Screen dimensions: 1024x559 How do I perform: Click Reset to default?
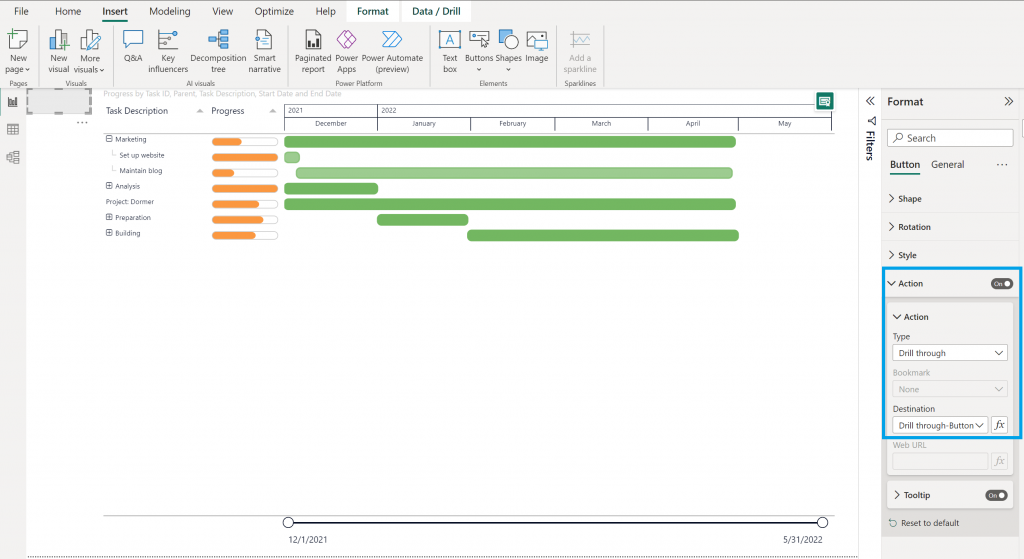[924, 523]
